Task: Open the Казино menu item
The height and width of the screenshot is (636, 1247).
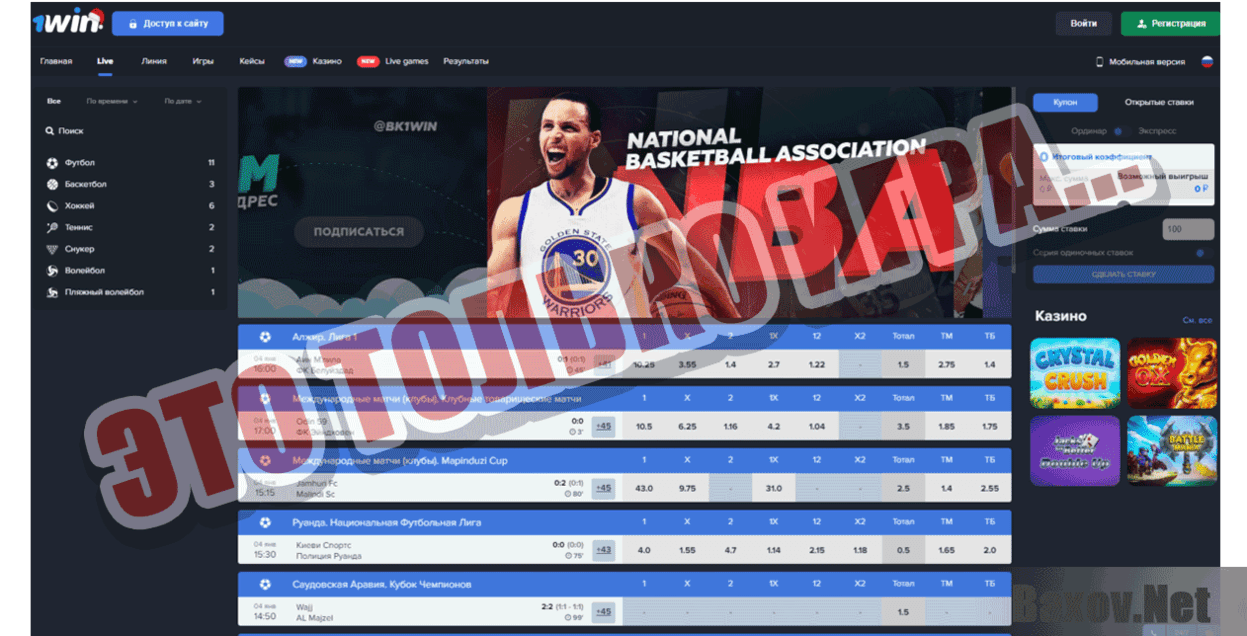Action: click(326, 62)
